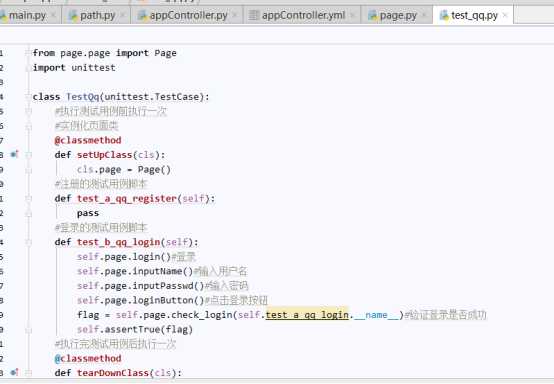Viewport: 554px width, 384px height.
Task: Click the test_a_qq_register method name
Action: click(127, 199)
